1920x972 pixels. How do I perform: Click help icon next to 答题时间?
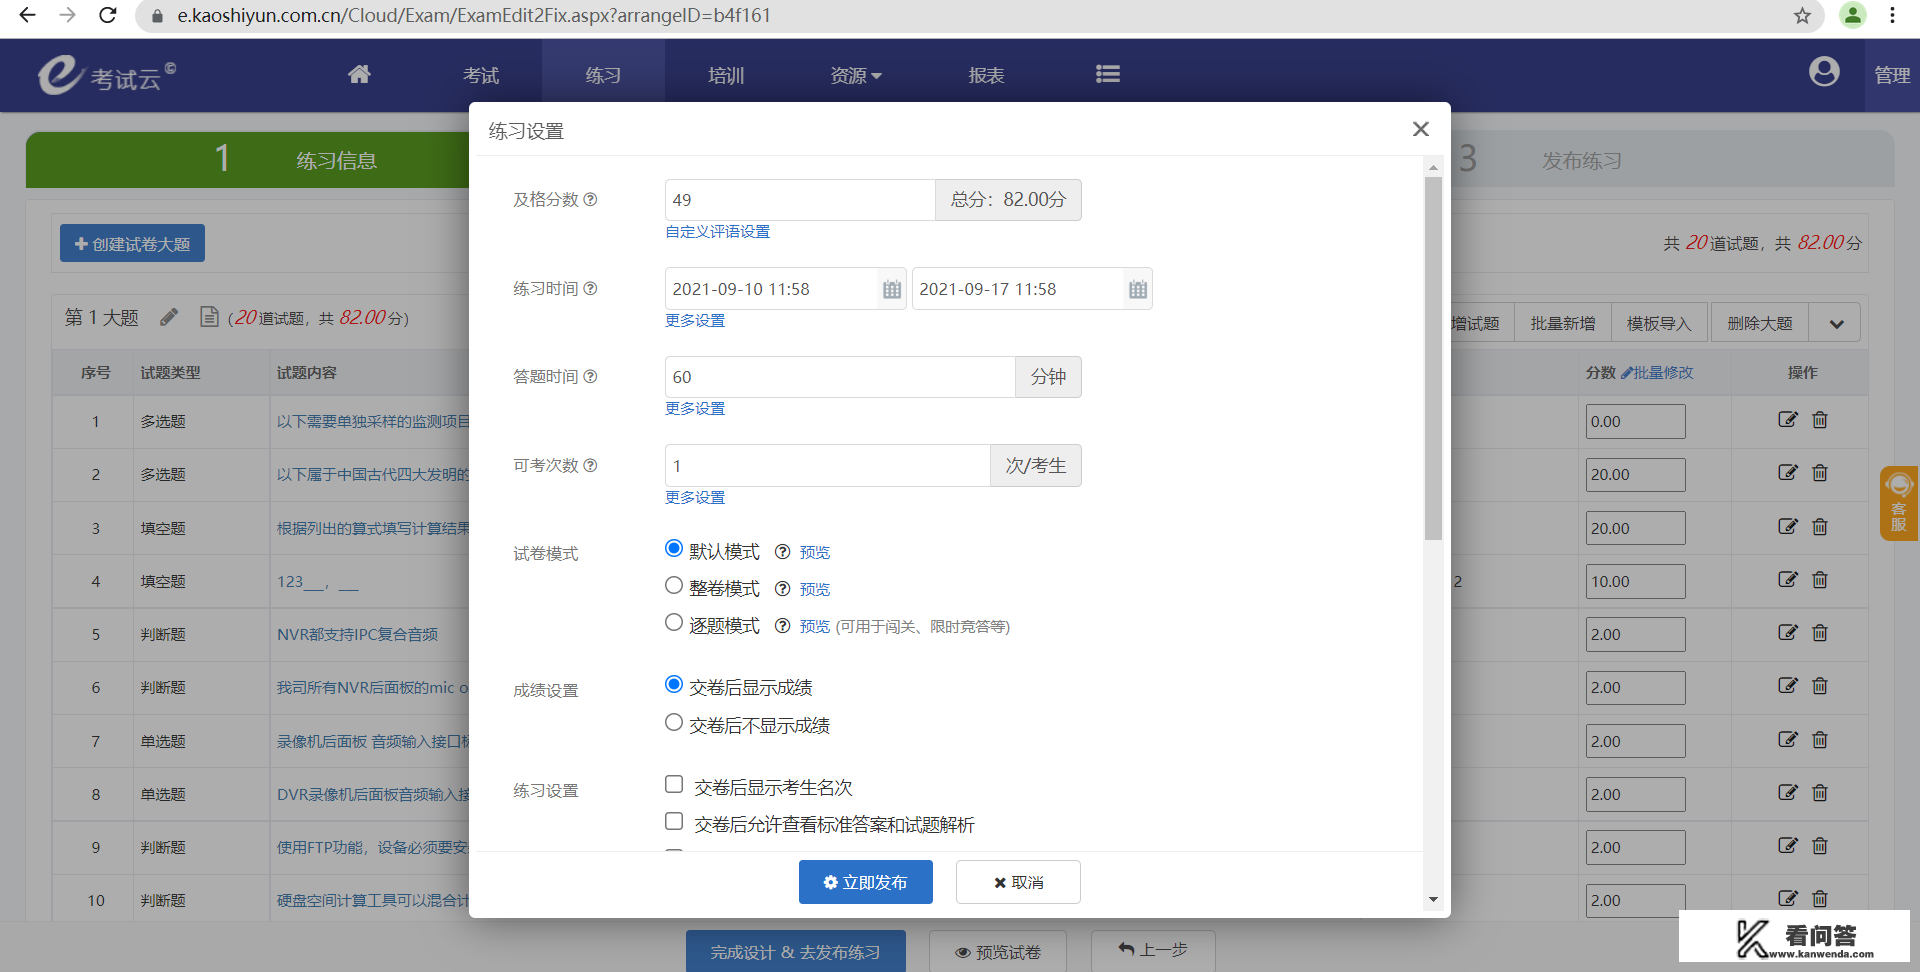coord(590,376)
